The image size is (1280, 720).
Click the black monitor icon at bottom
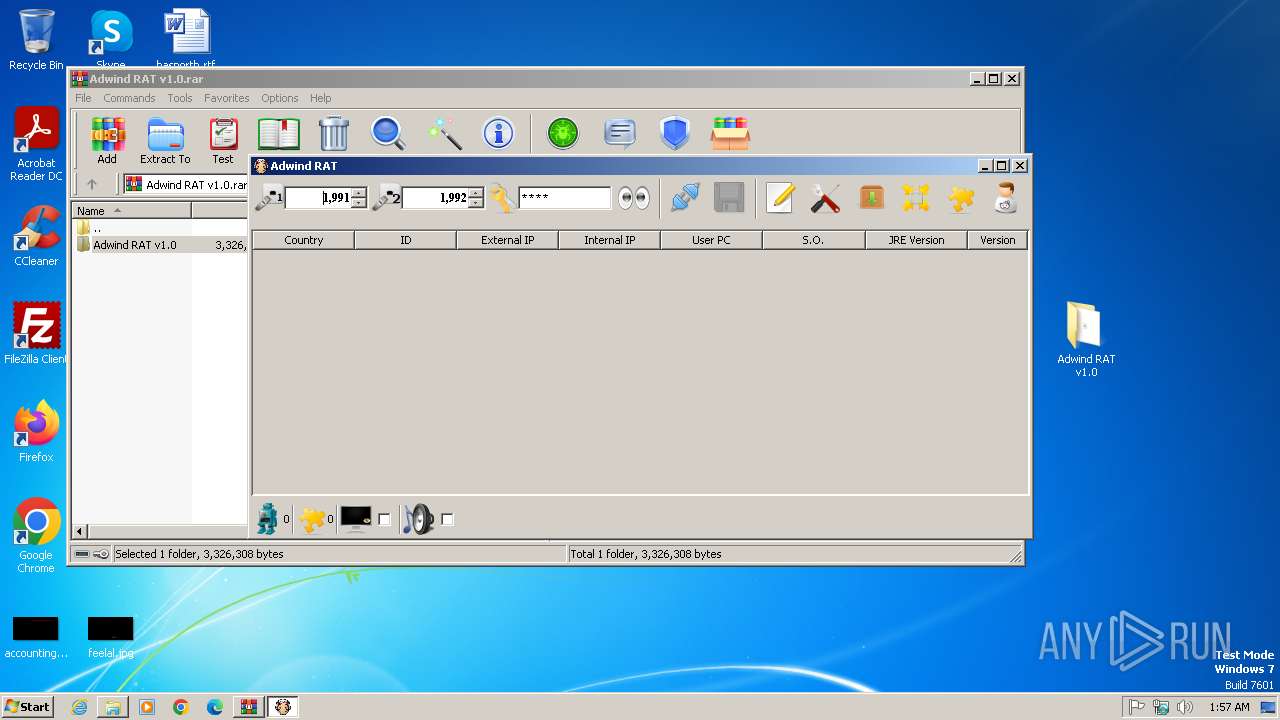point(356,518)
